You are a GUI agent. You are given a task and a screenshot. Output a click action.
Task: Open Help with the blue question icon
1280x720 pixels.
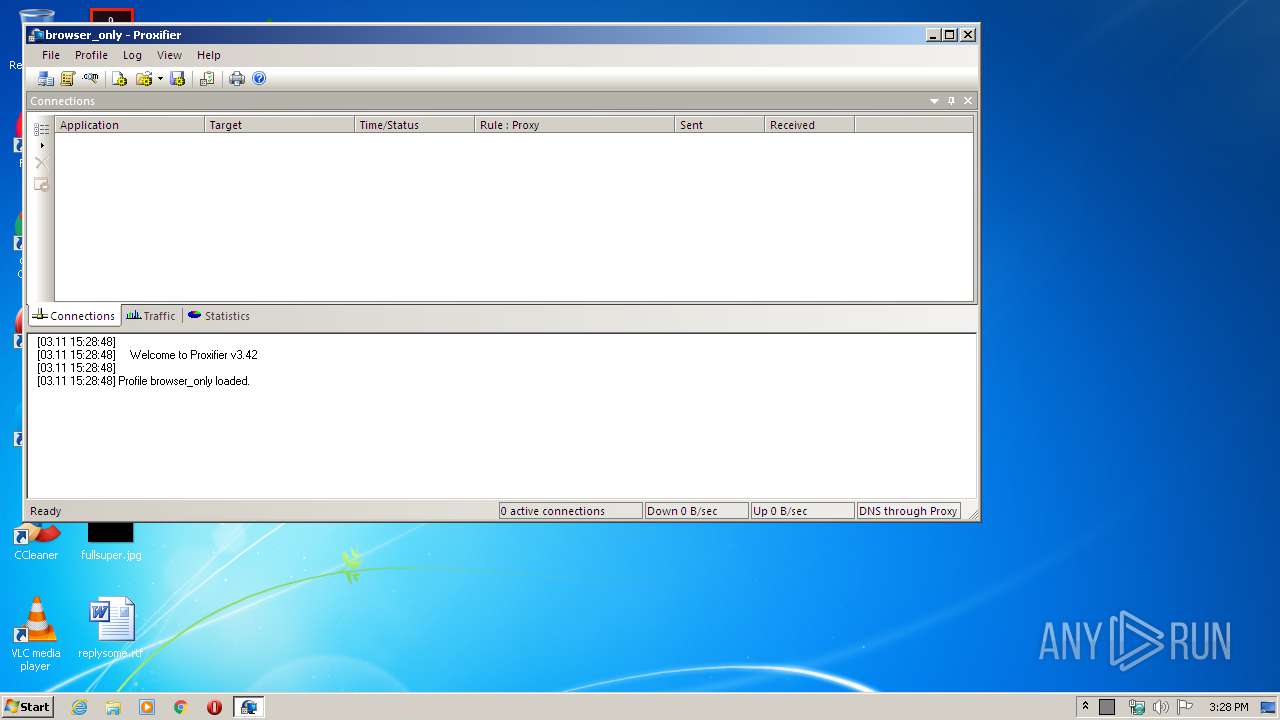[260, 79]
